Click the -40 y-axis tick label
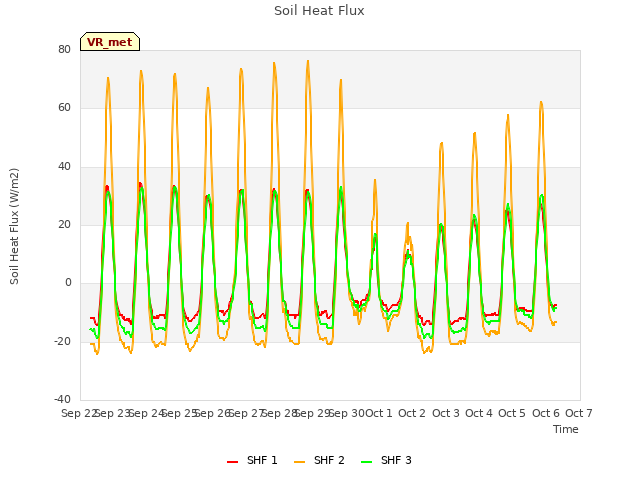The height and width of the screenshot is (480, 640). point(62,399)
